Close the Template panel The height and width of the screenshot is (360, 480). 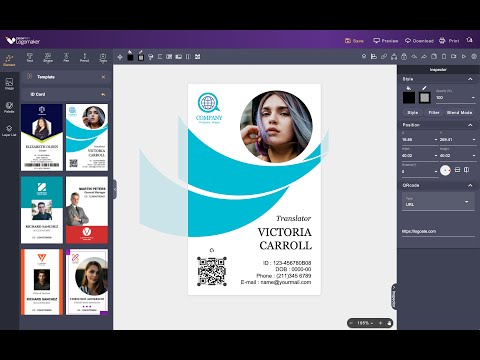pyautogui.click(x=103, y=77)
